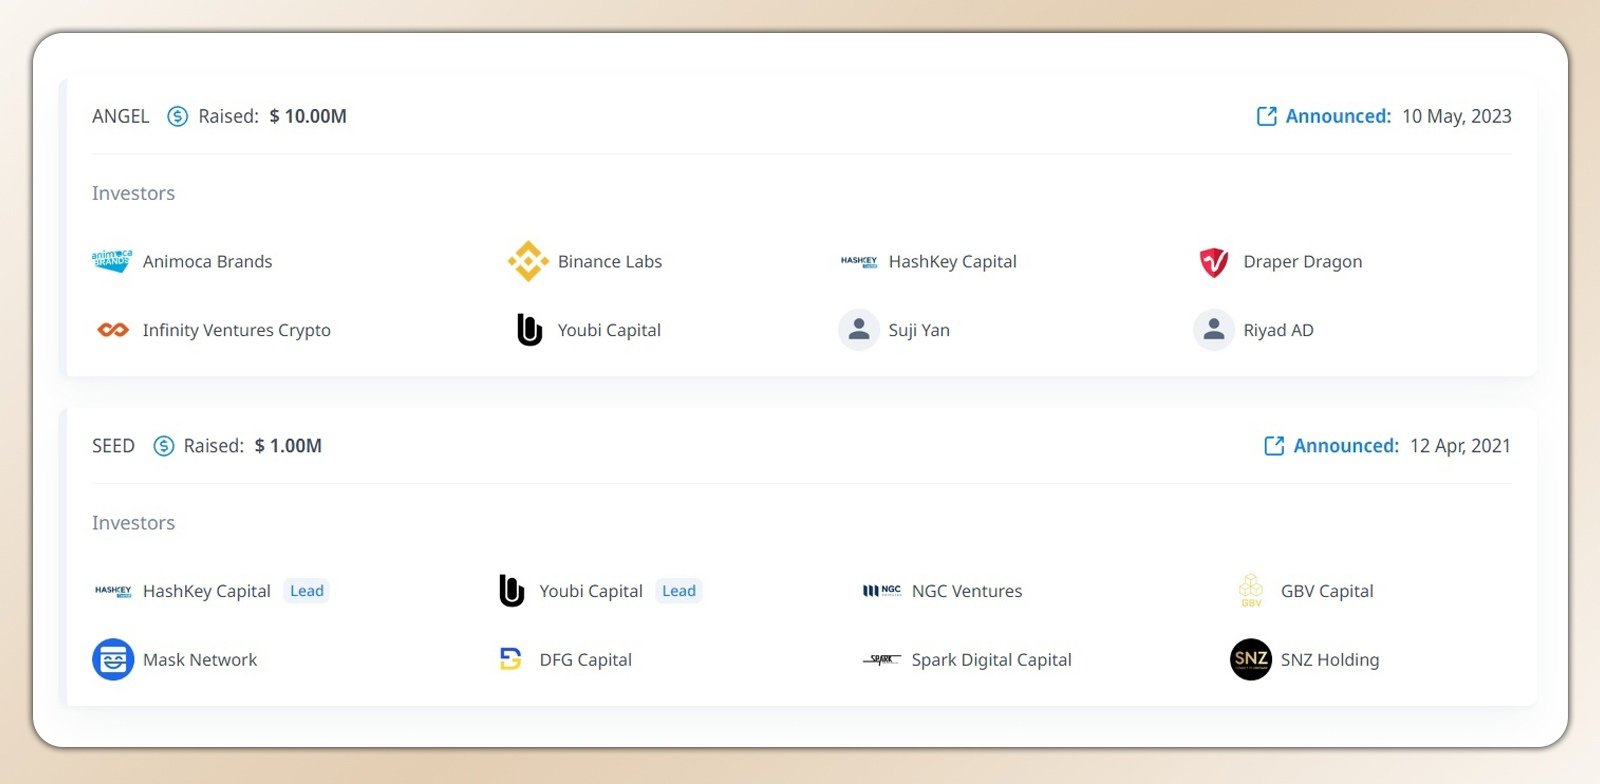Open the Angel round Announced link
The width and height of the screenshot is (1600, 784).
coord(1338,116)
